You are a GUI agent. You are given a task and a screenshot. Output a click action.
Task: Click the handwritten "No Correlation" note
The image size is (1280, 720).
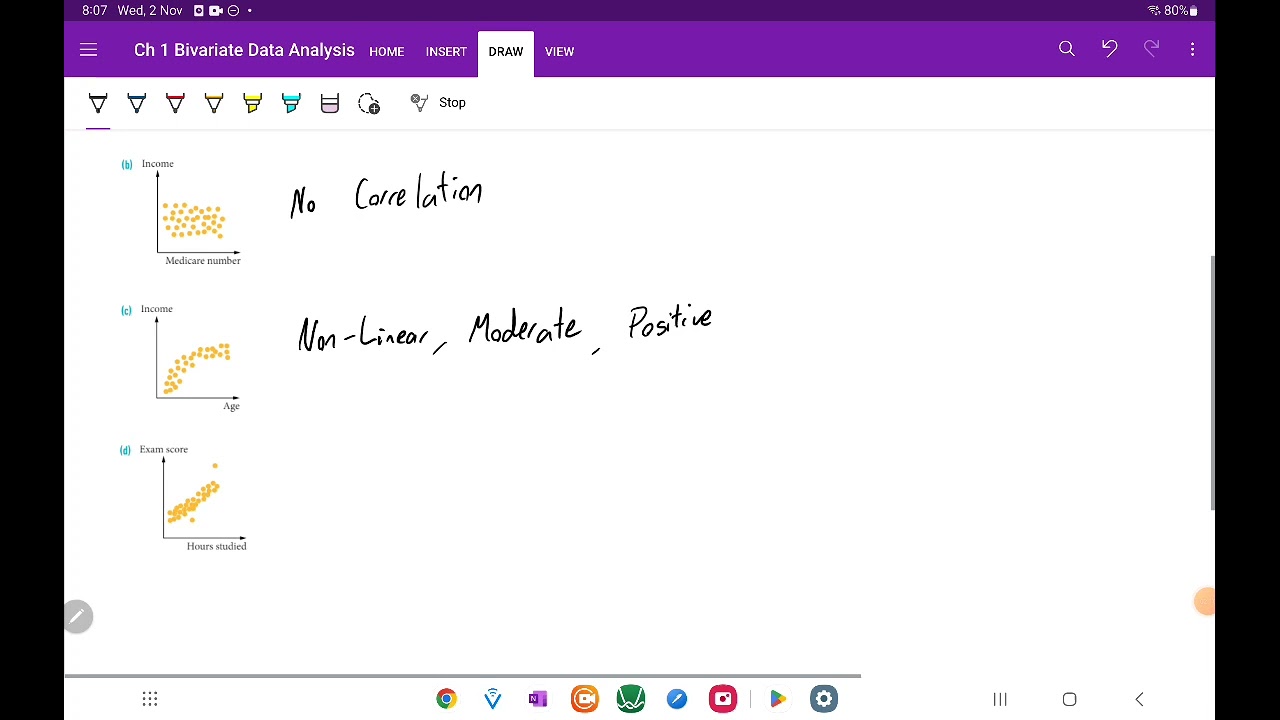pyautogui.click(x=387, y=194)
